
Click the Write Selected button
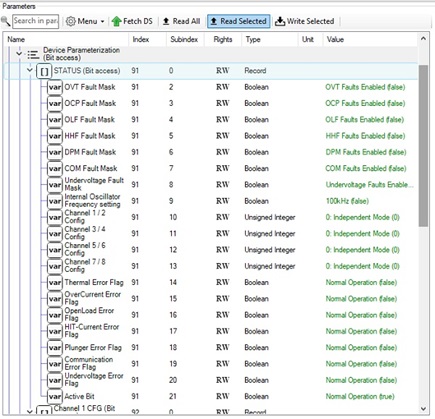pyautogui.click(x=304, y=21)
